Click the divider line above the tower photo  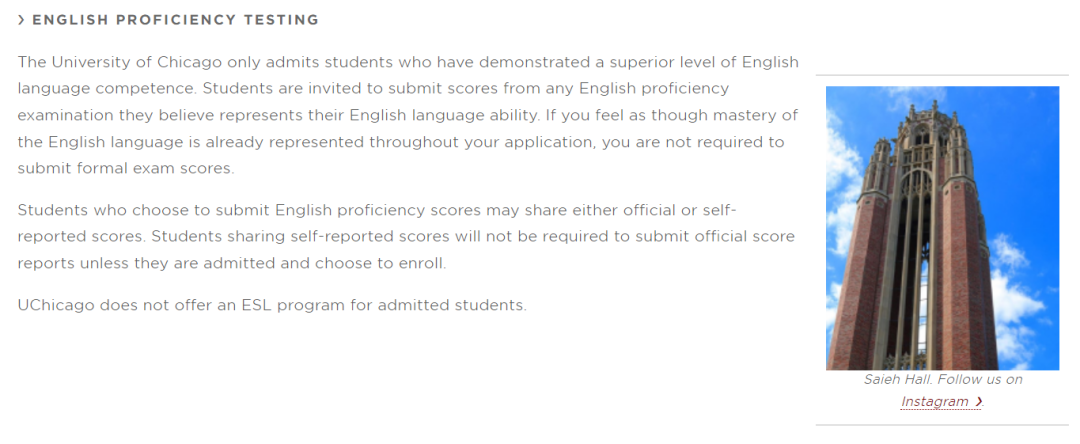pos(942,75)
